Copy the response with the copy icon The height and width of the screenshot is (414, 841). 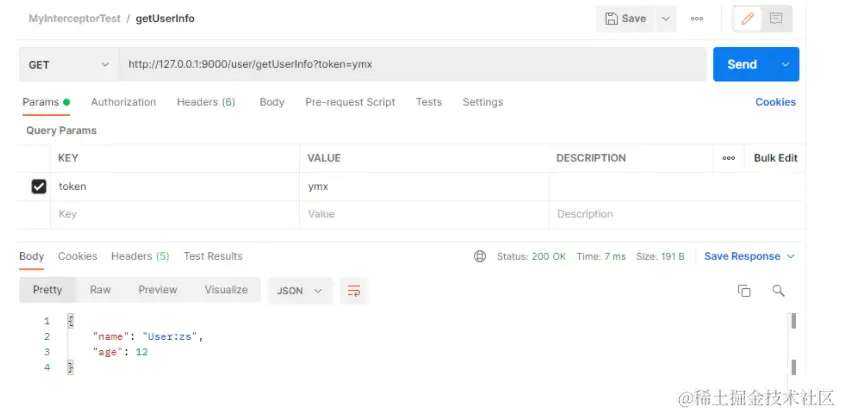744,291
